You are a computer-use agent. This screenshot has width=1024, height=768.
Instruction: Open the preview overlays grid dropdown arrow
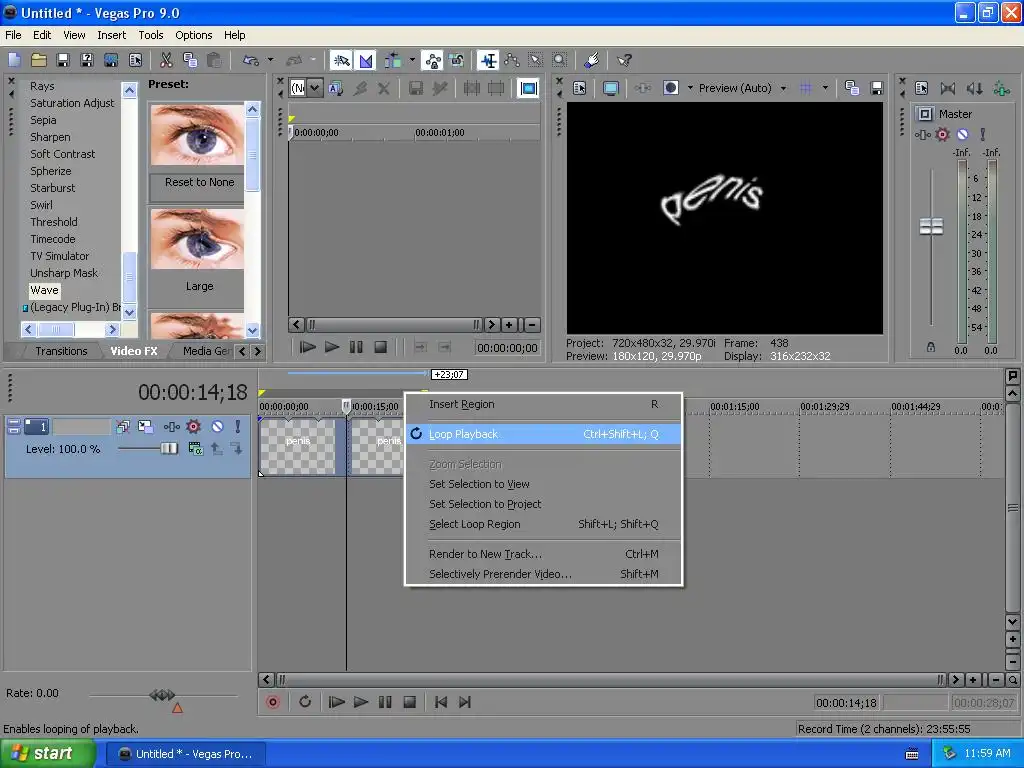pos(825,88)
